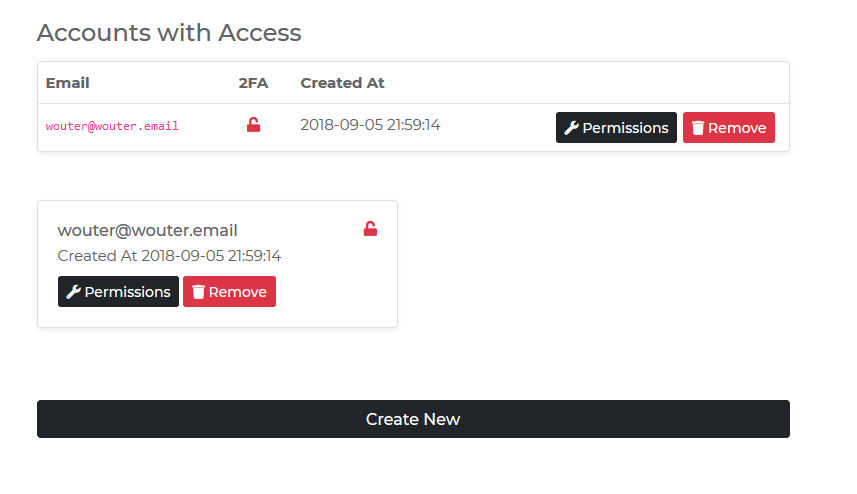Click the wrench icon in the account card
Viewport: 857px width, 494px height.
[x=73, y=292]
